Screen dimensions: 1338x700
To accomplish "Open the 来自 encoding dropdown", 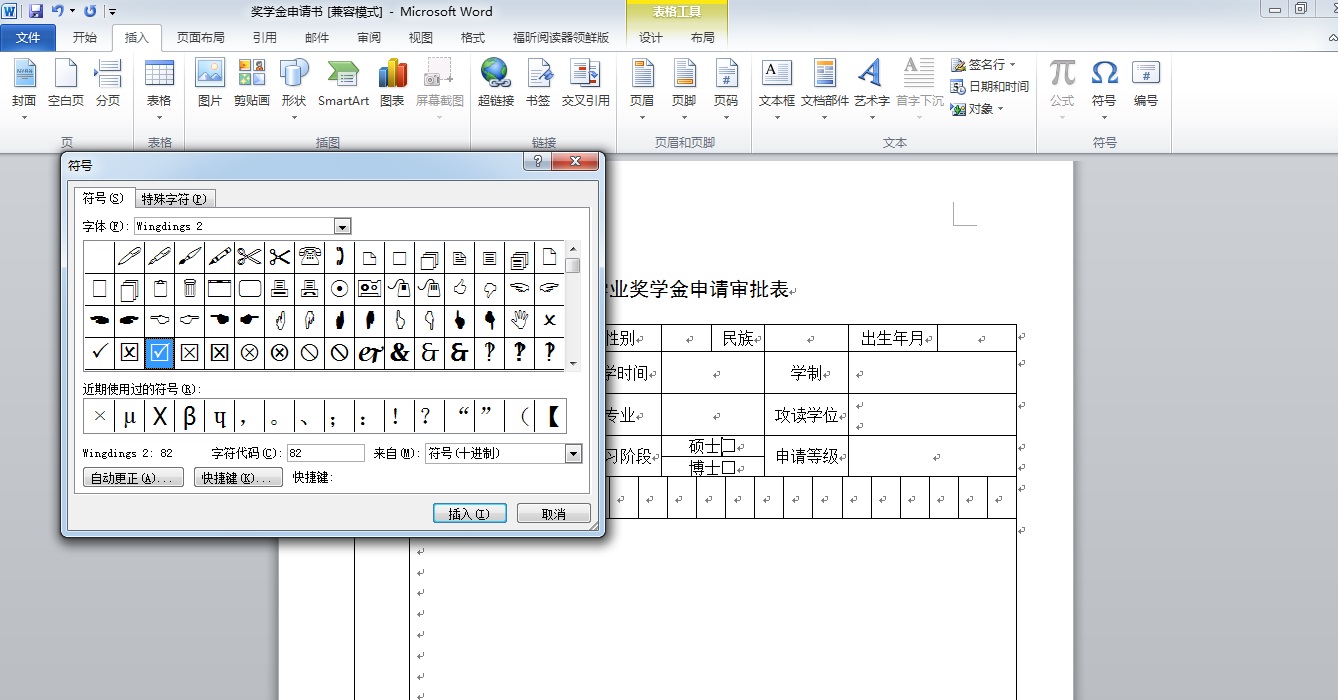I will point(573,453).
